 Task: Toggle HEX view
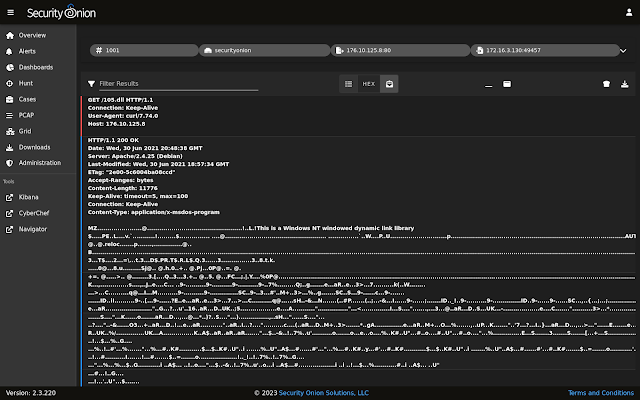369,84
